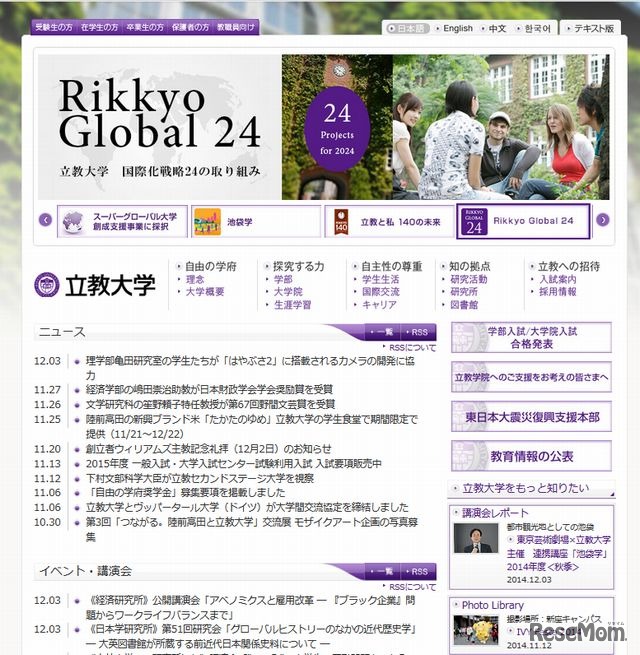
Task: Open the 入試案内 link
Action: pos(558,279)
